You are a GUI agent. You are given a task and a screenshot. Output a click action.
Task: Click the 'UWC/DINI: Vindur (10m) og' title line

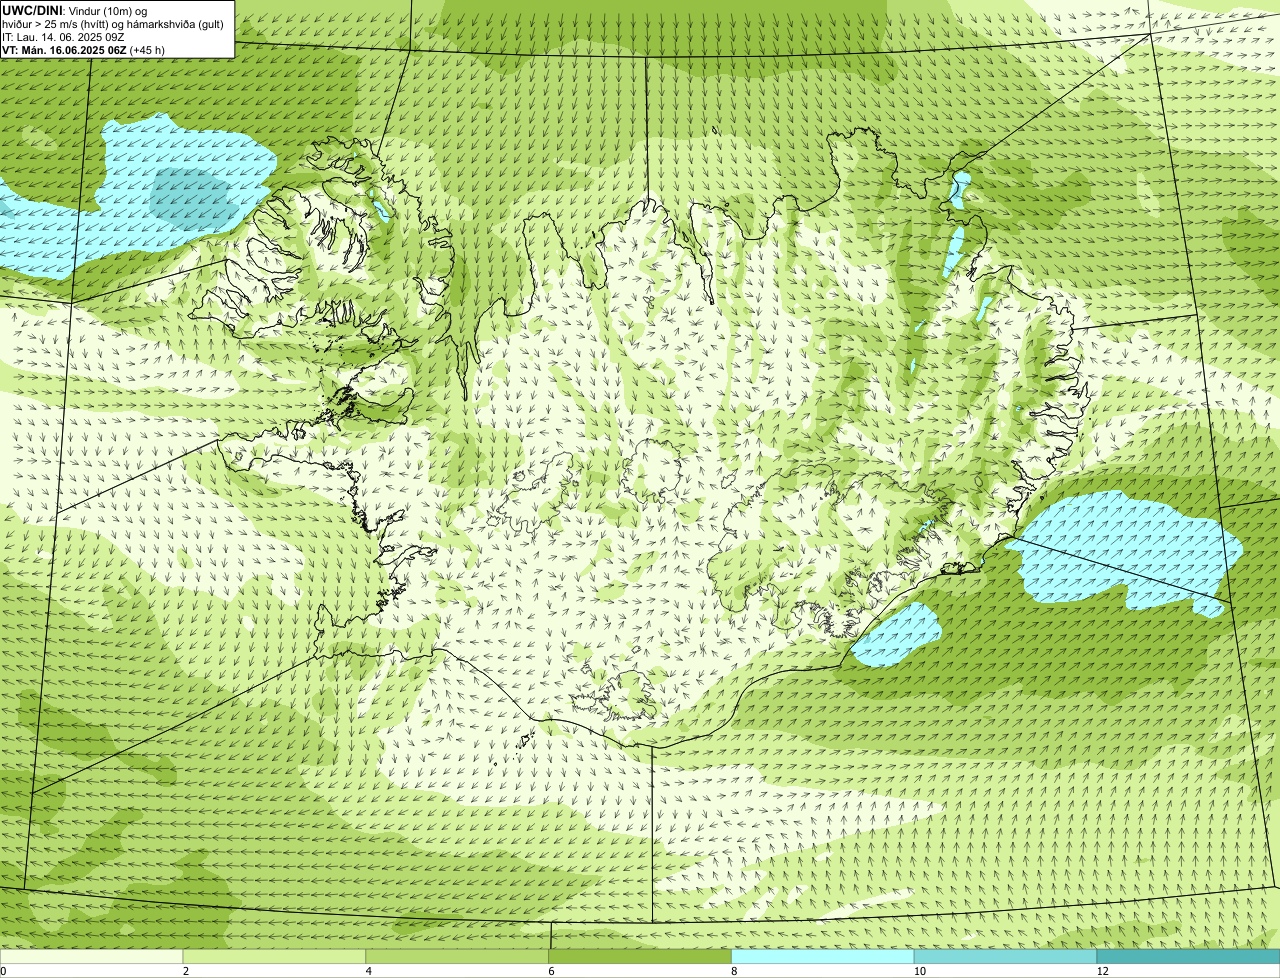pyautogui.click(x=75, y=10)
